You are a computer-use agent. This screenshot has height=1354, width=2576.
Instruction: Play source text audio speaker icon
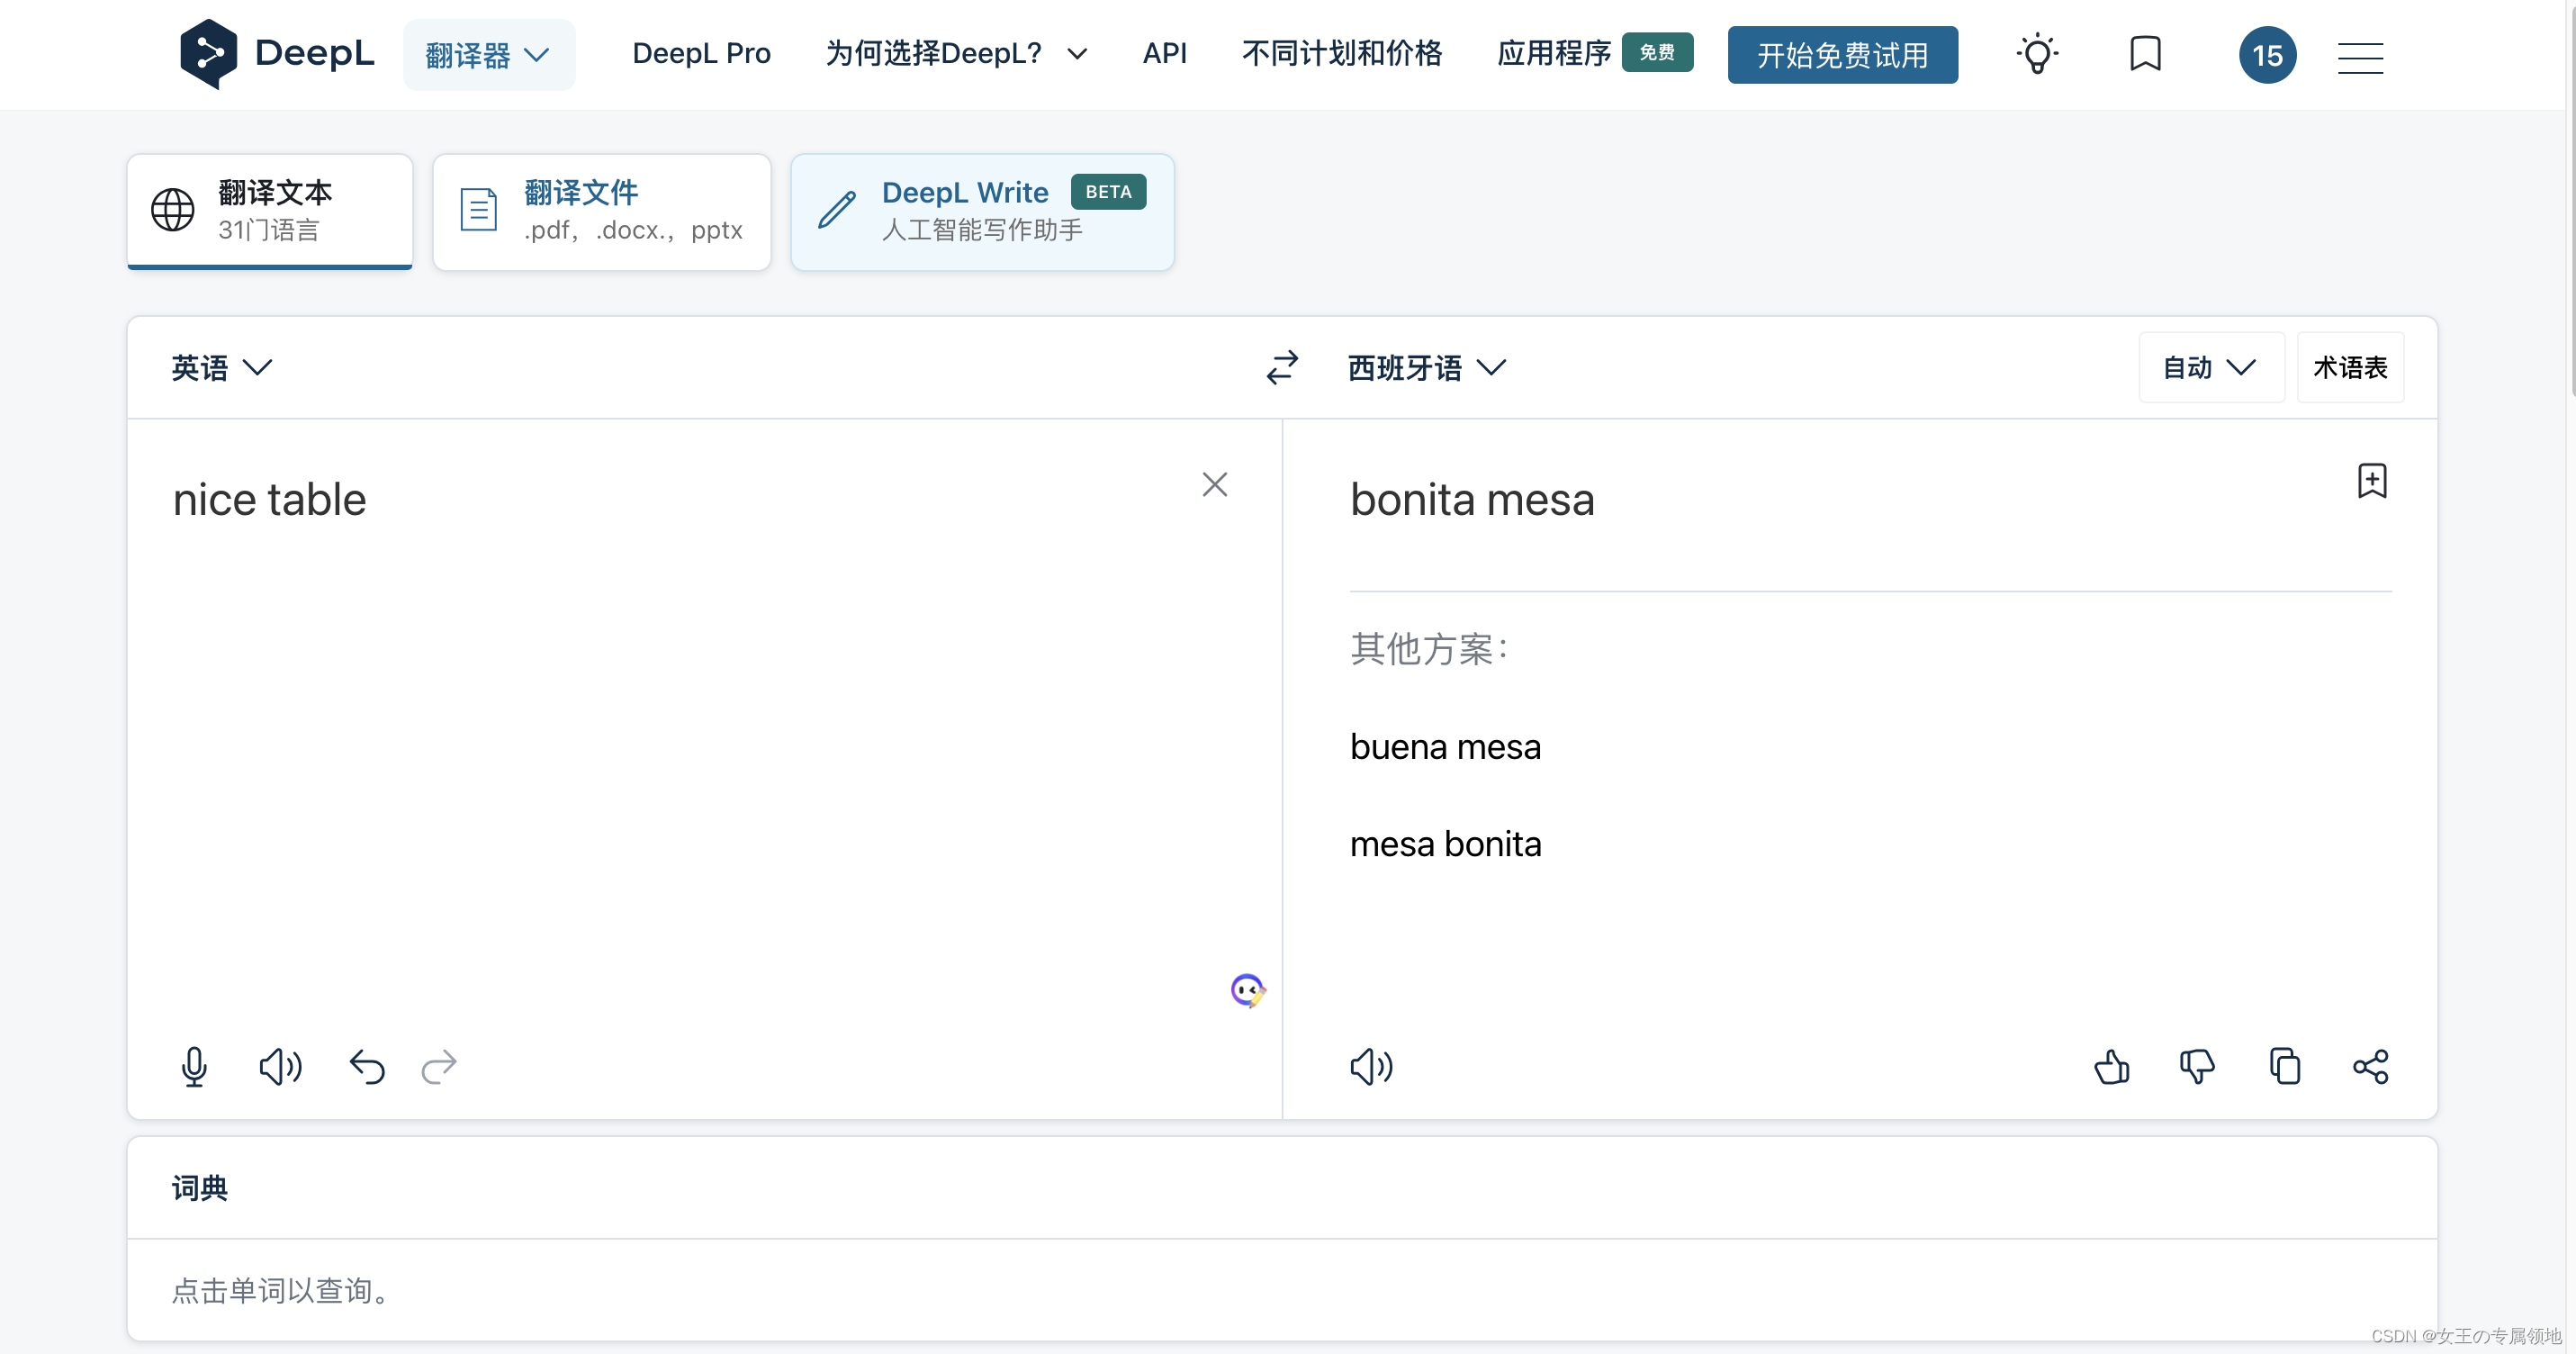click(280, 1066)
